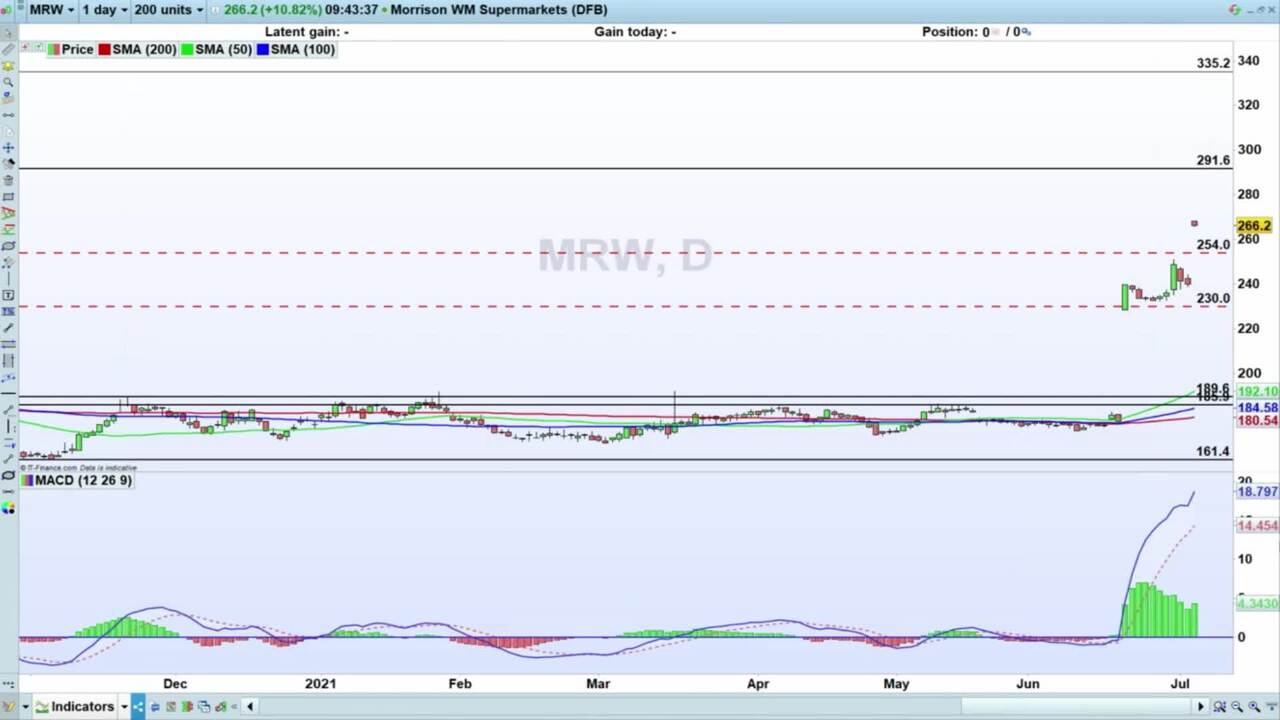
Task: Click the yellow 266.2 current price tag
Action: click(1254, 226)
